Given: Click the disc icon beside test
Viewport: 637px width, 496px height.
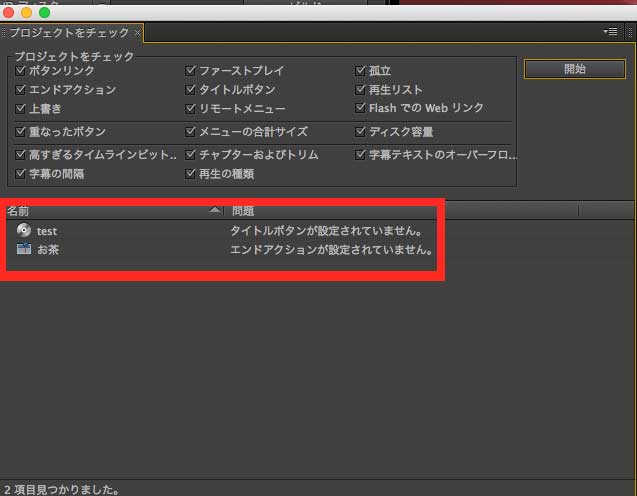Looking at the screenshot, I should (24, 231).
